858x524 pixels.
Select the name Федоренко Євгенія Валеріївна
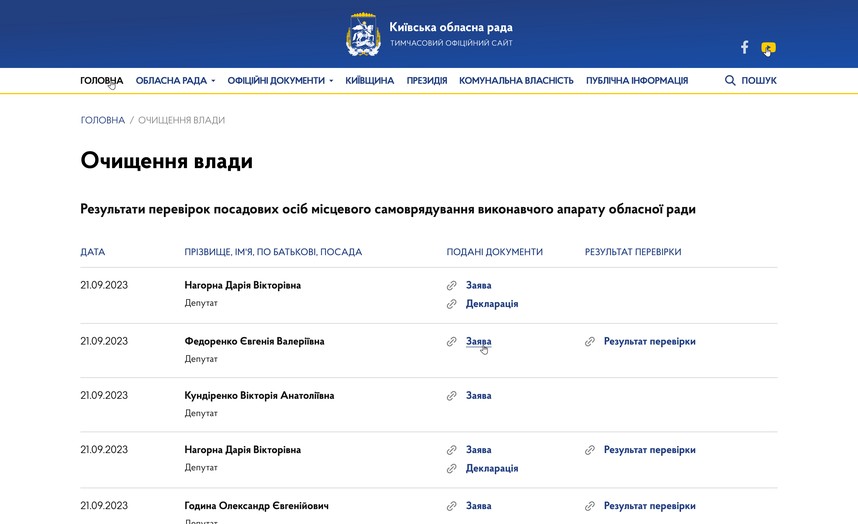pyautogui.click(x=254, y=341)
